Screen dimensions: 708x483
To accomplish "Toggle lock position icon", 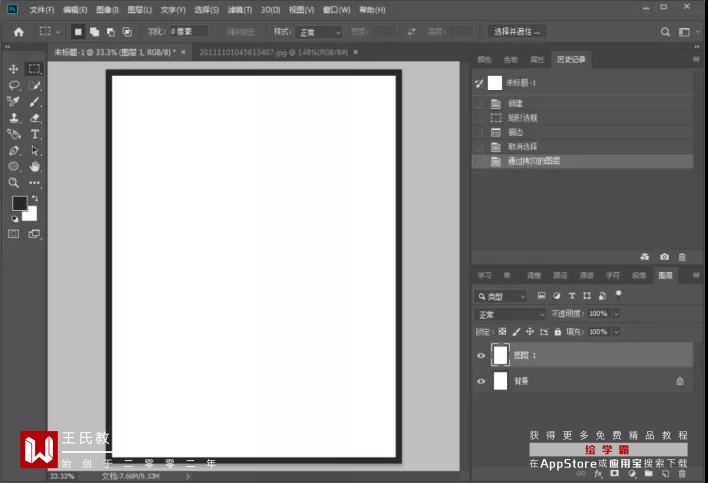I will point(530,332).
